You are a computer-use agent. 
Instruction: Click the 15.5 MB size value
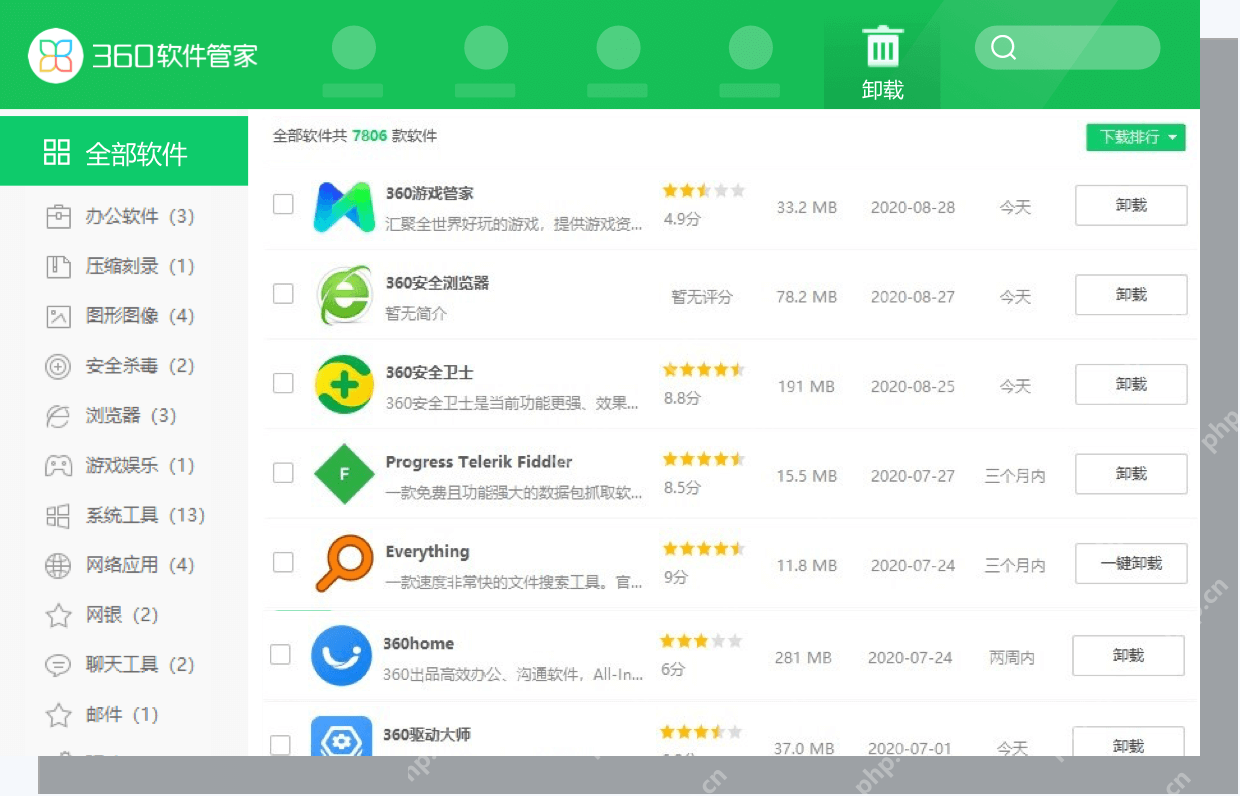point(807,476)
